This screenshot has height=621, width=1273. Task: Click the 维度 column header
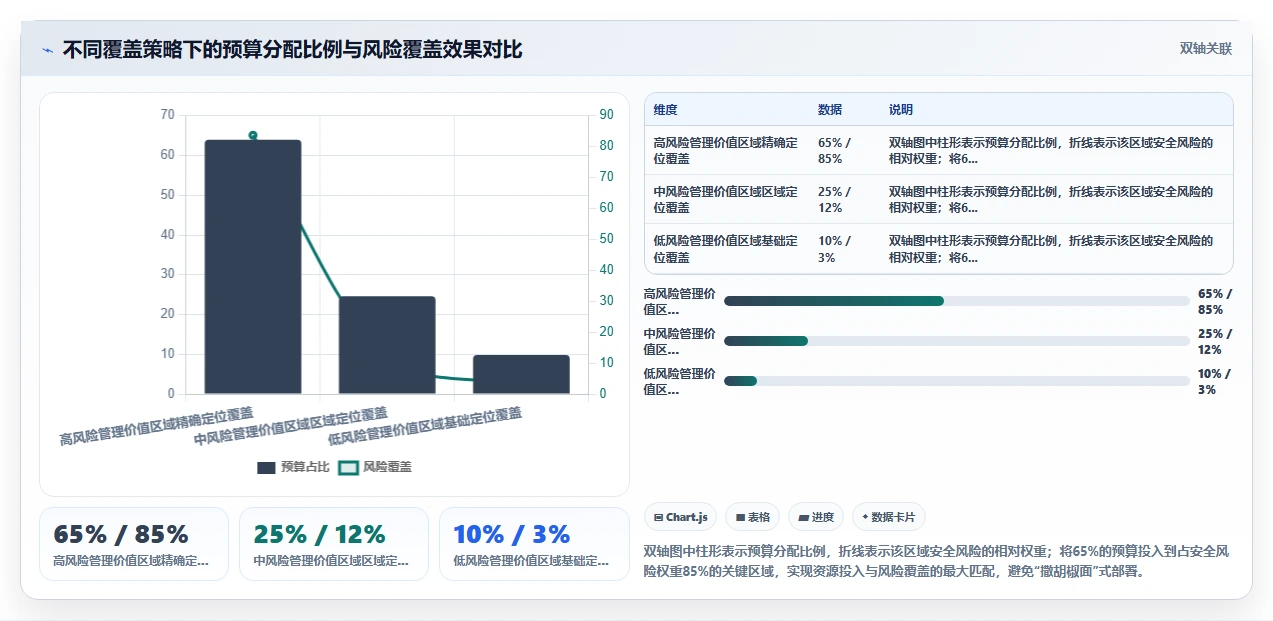tap(665, 110)
